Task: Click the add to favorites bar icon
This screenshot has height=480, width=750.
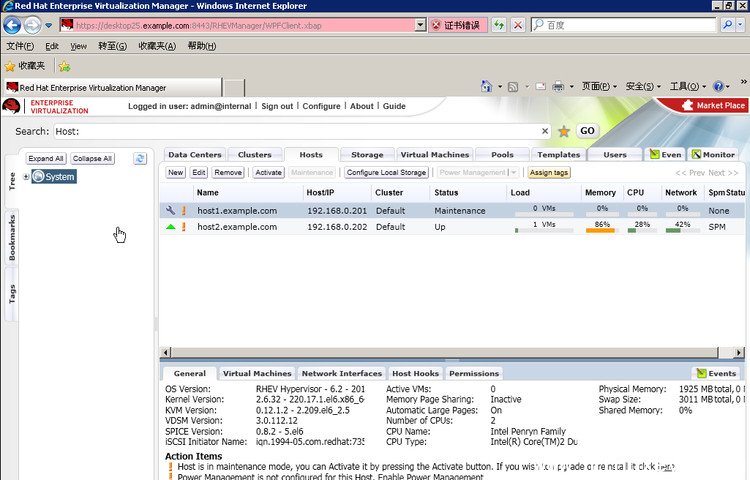Action: (64, 66)
